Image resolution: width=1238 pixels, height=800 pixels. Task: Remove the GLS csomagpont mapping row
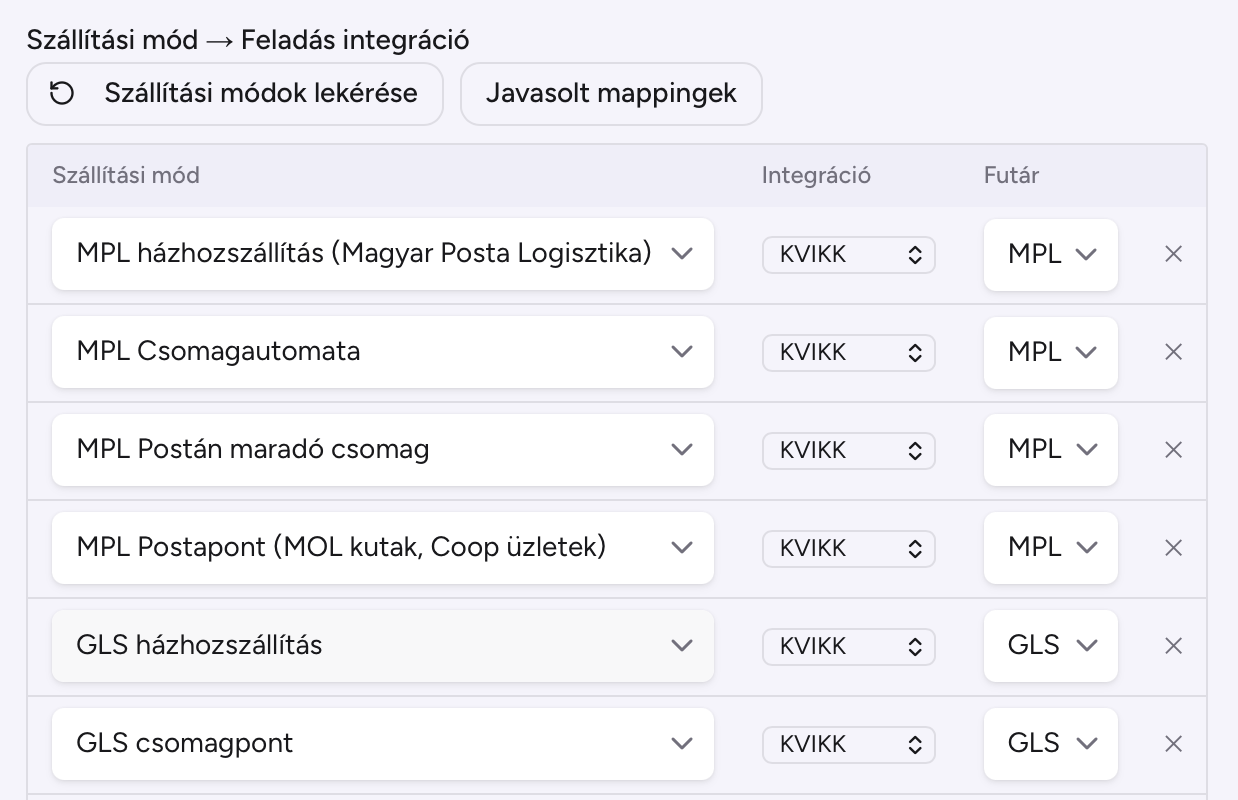coord(1174,744)
